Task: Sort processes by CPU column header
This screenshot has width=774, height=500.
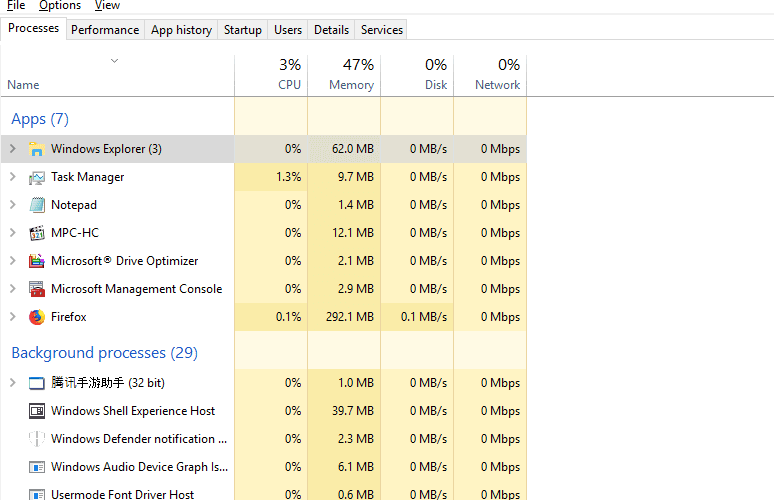Action: (271, 75)
